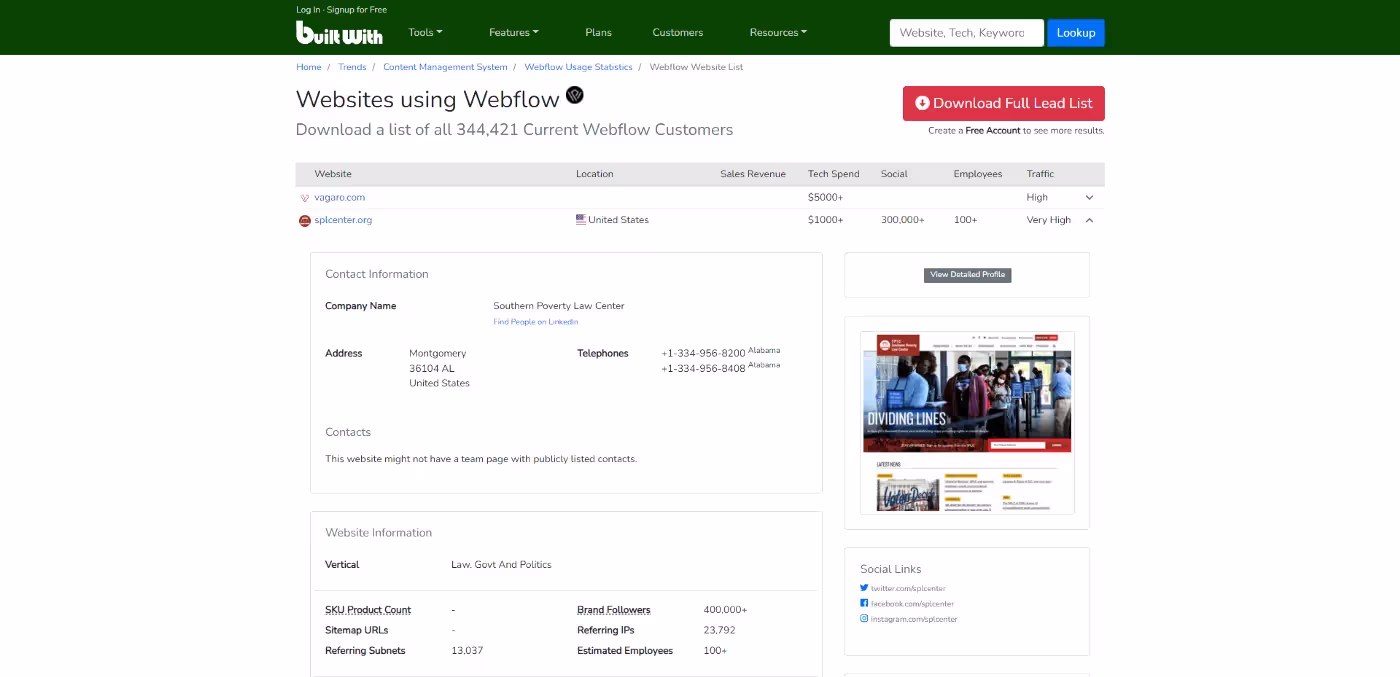This screenshot has width=1400, height=677.
Task: Click the phone number +1-334-956-8200
Action: coord(703,354)
